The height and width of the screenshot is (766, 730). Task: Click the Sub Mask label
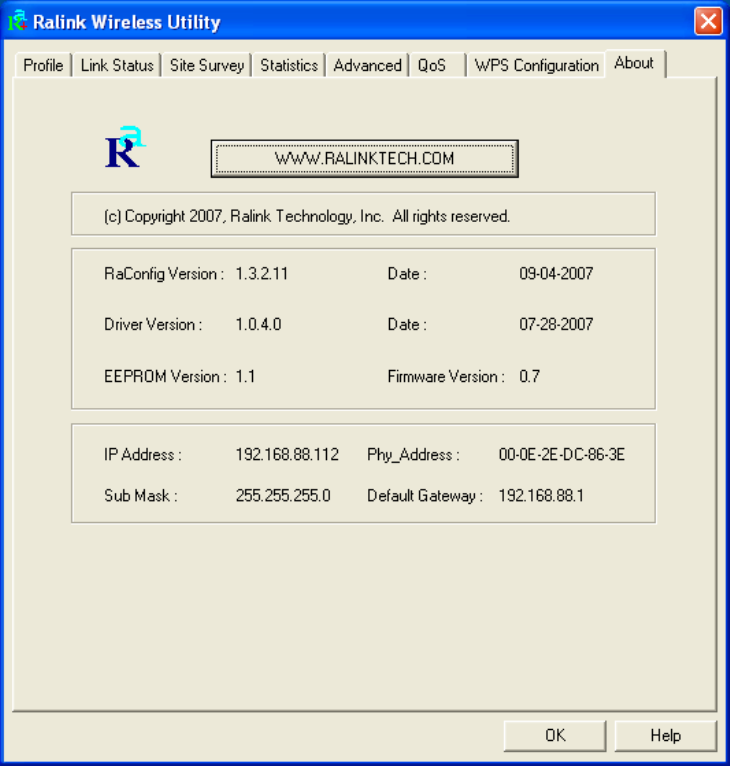click(x=141, y=496)
